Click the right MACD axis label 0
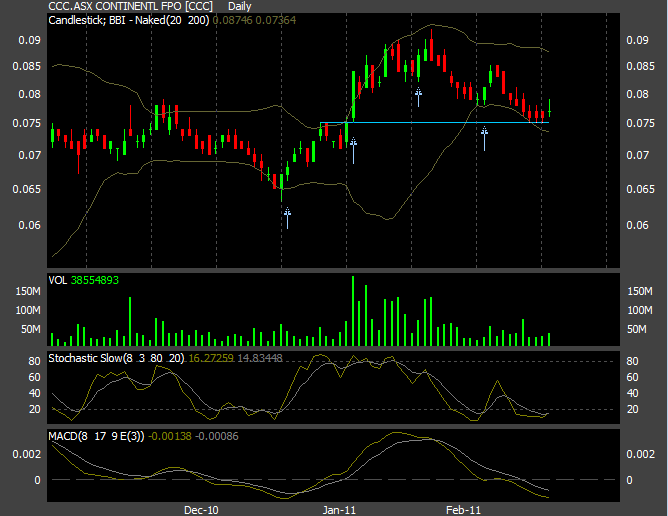668x516 pixels. coord(629,480)
